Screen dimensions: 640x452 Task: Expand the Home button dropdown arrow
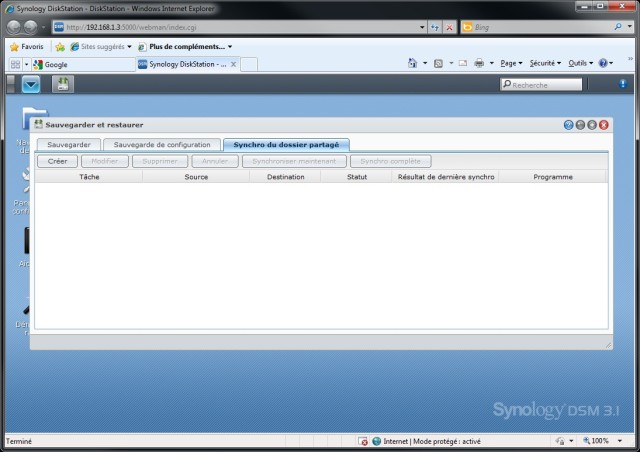click(x=425, y=63)
